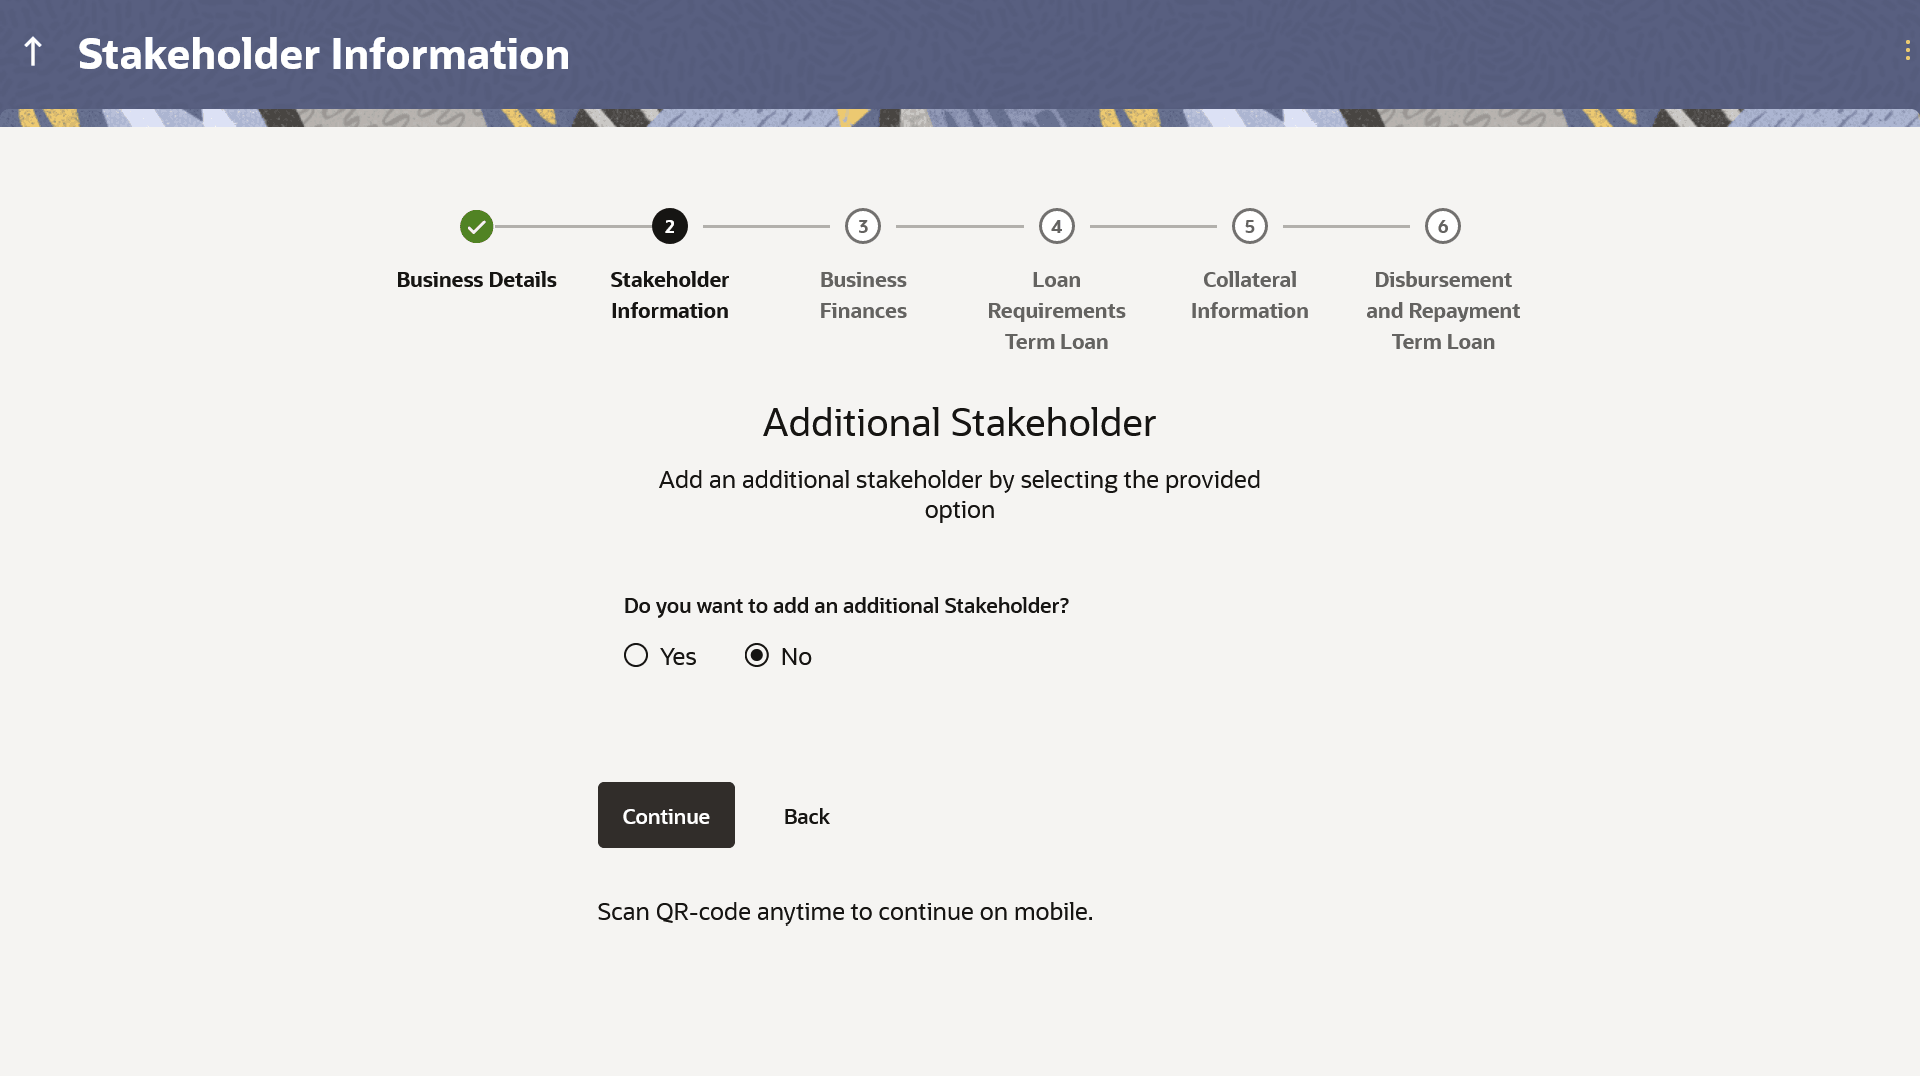Screen dimensions: 1920x1076
Task: Click the step 5 circle indicator
Action: coord(1249,226)
